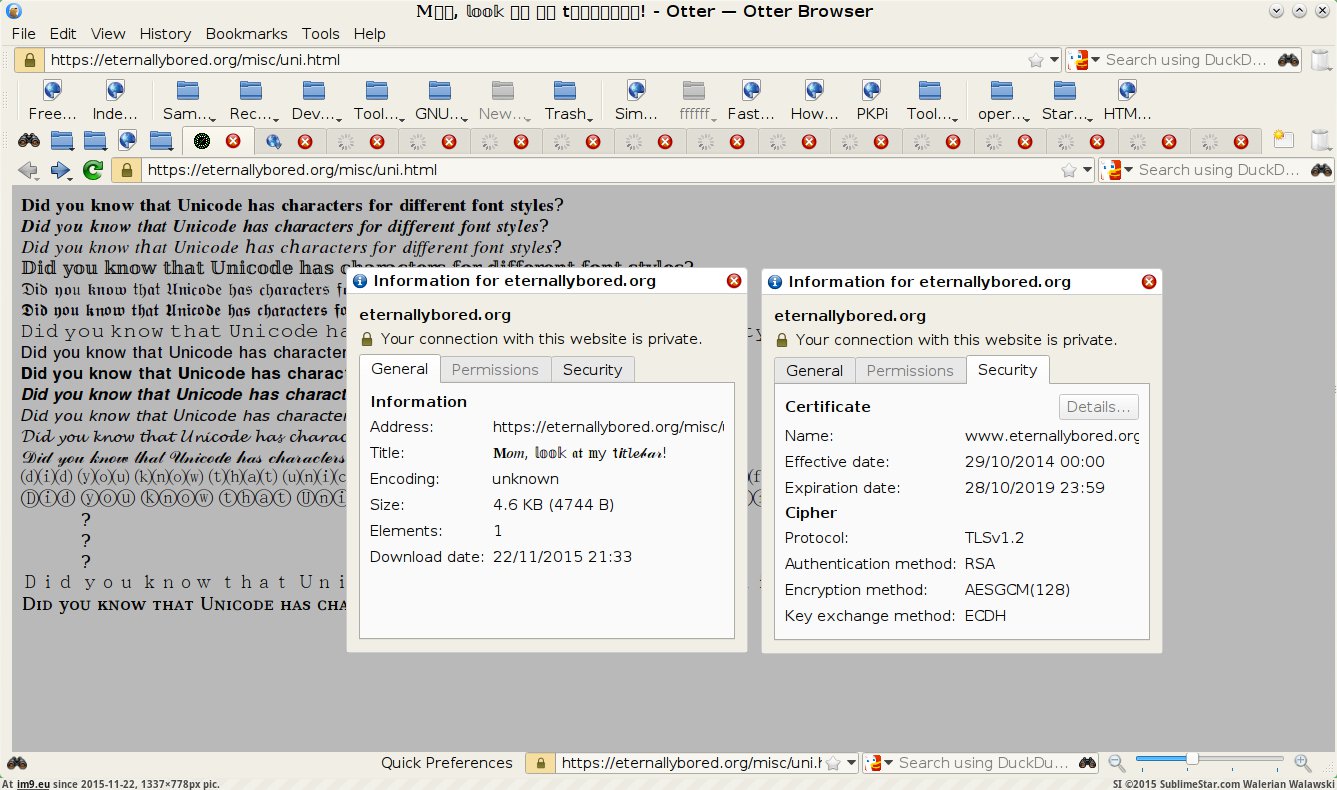
Task: Adjust the page zoom slider
Action: [x=1209, y=760]
